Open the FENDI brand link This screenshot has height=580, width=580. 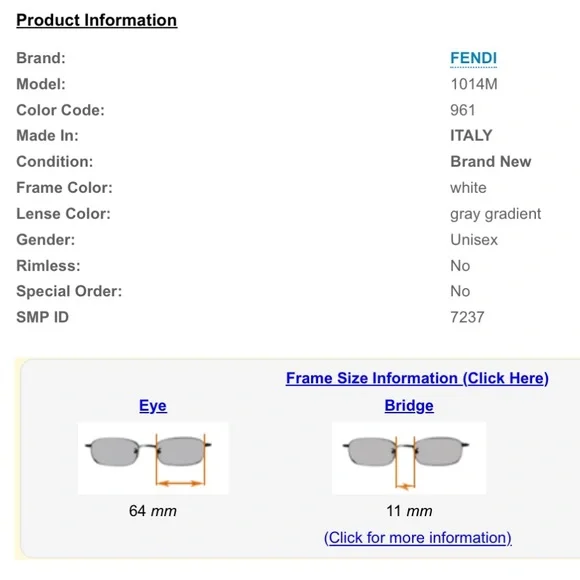473,58
